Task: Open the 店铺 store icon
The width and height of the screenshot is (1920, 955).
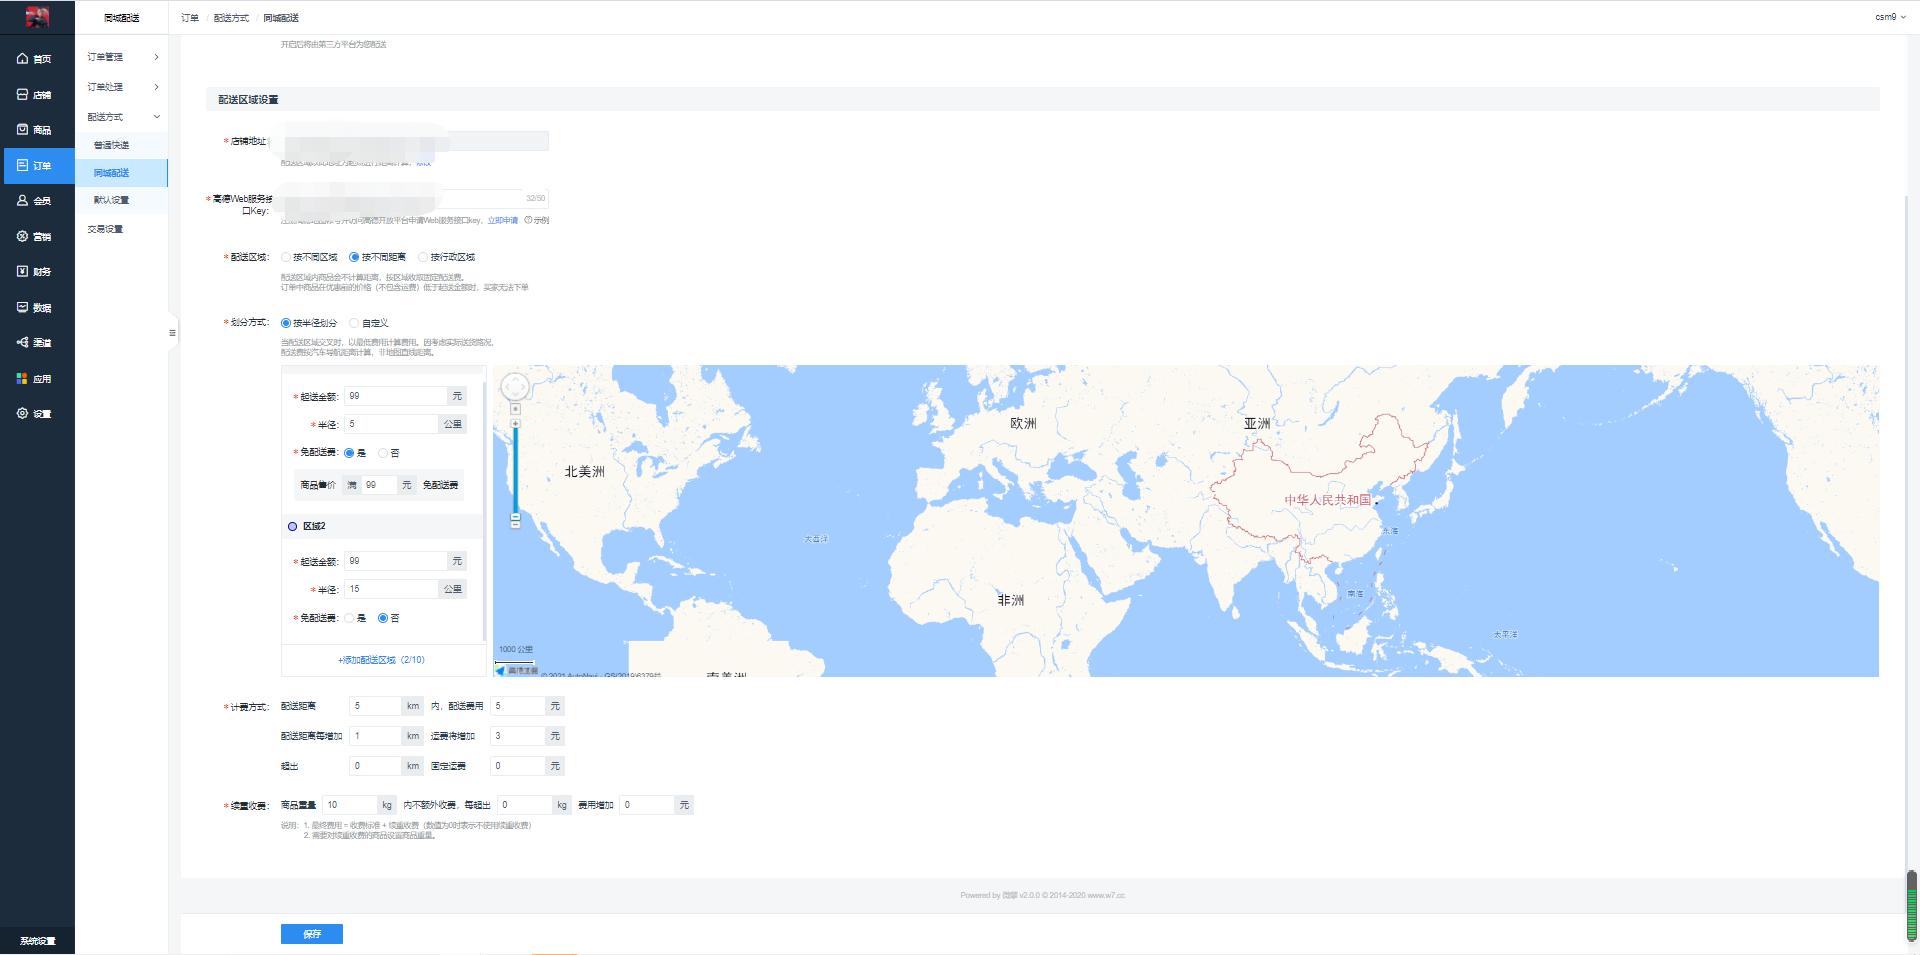Action: (x=22, y=95)
